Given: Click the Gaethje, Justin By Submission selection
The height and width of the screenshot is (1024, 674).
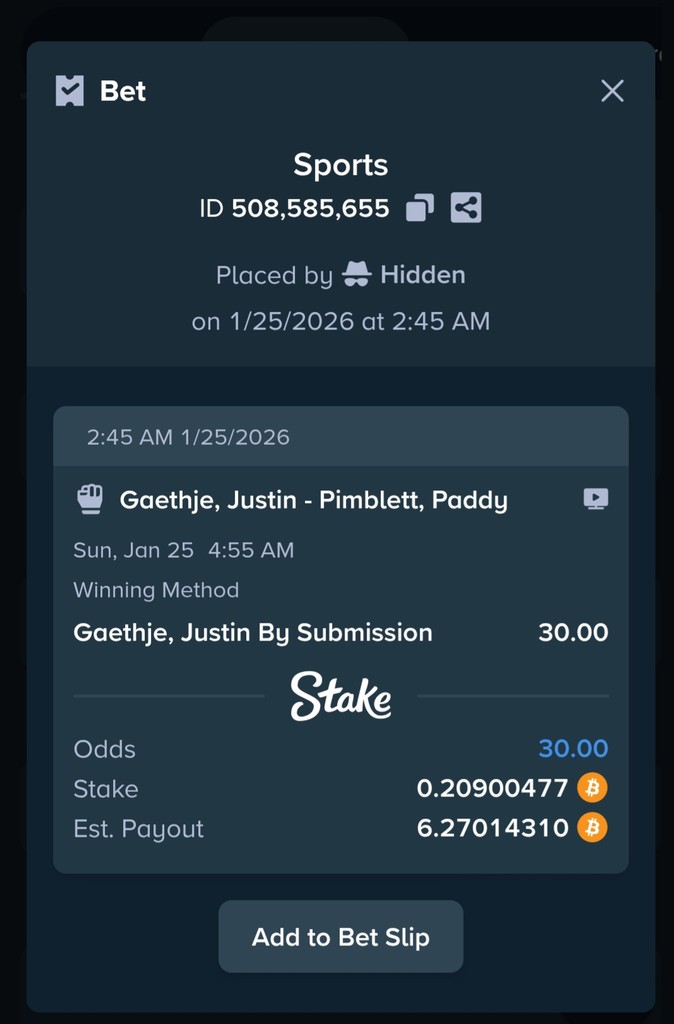Looking at the screenshot, I should [x=253, y=632].
